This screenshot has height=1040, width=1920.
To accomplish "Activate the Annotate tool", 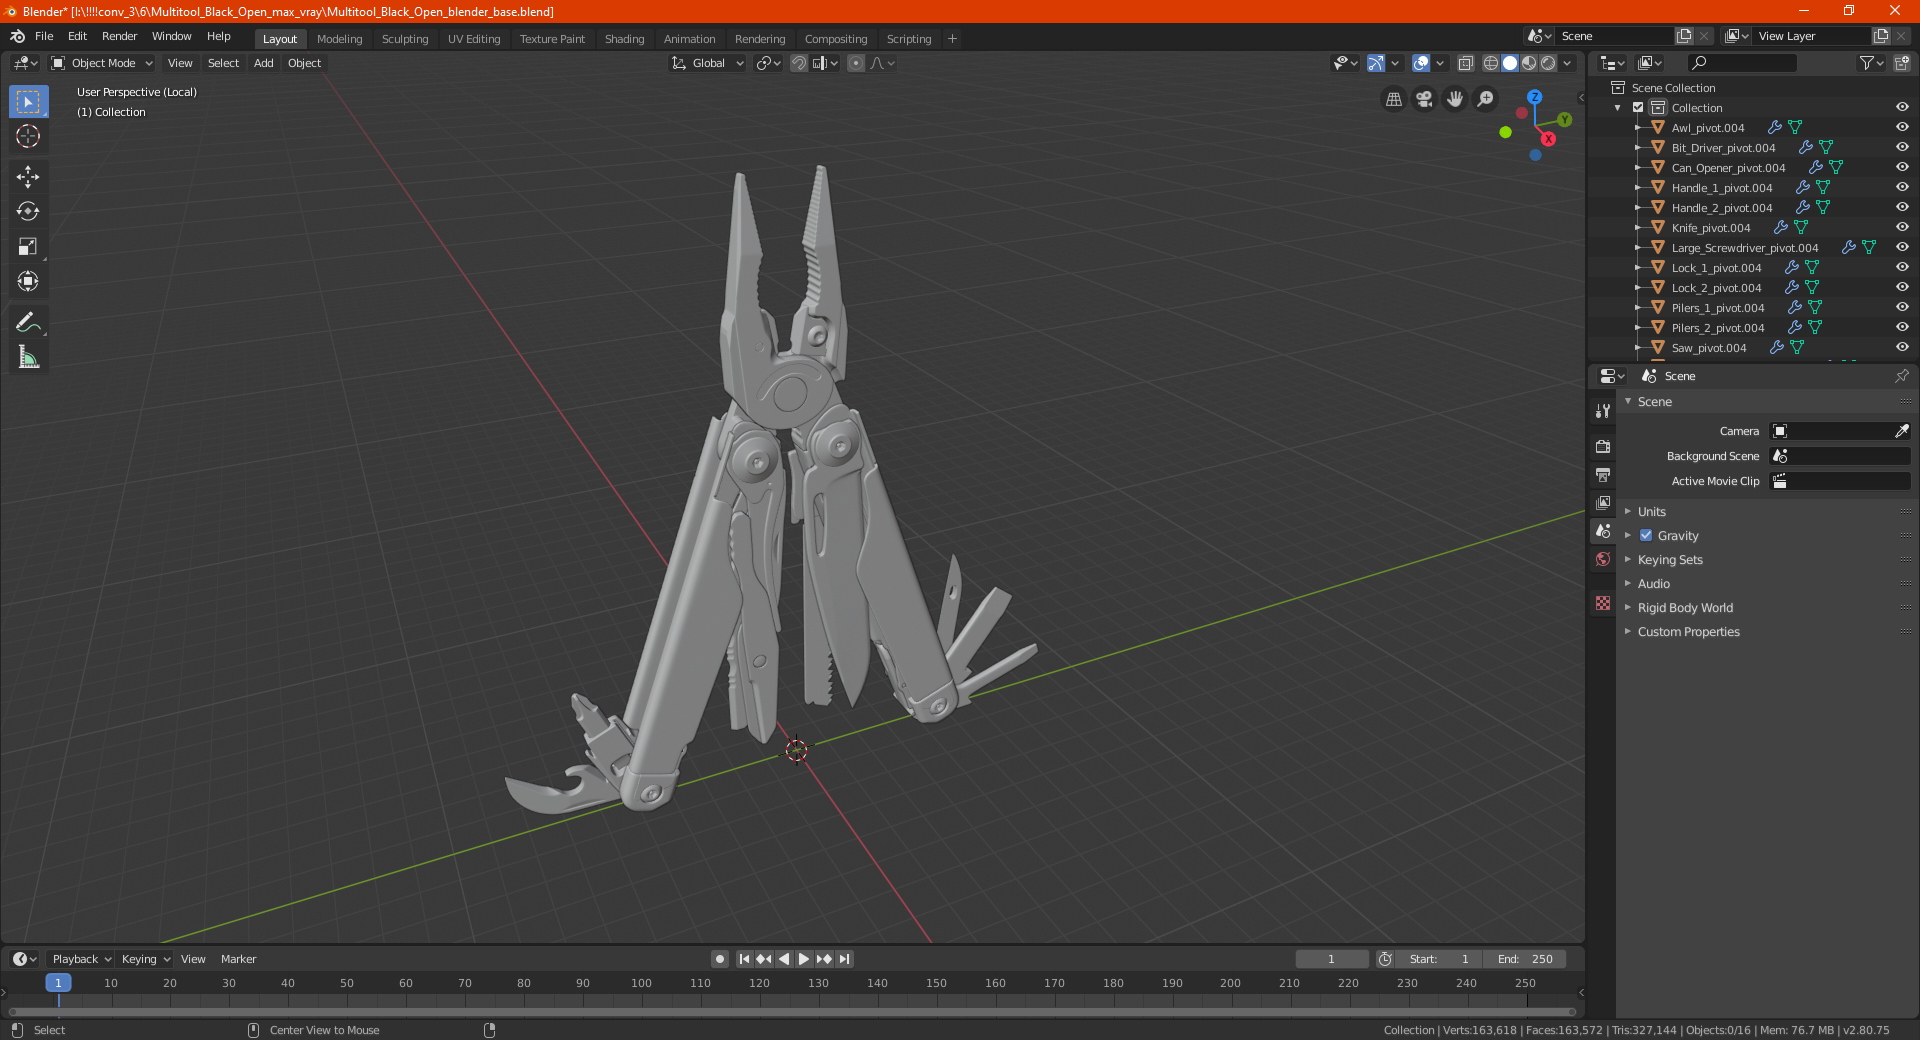I will tap(28, 322).
